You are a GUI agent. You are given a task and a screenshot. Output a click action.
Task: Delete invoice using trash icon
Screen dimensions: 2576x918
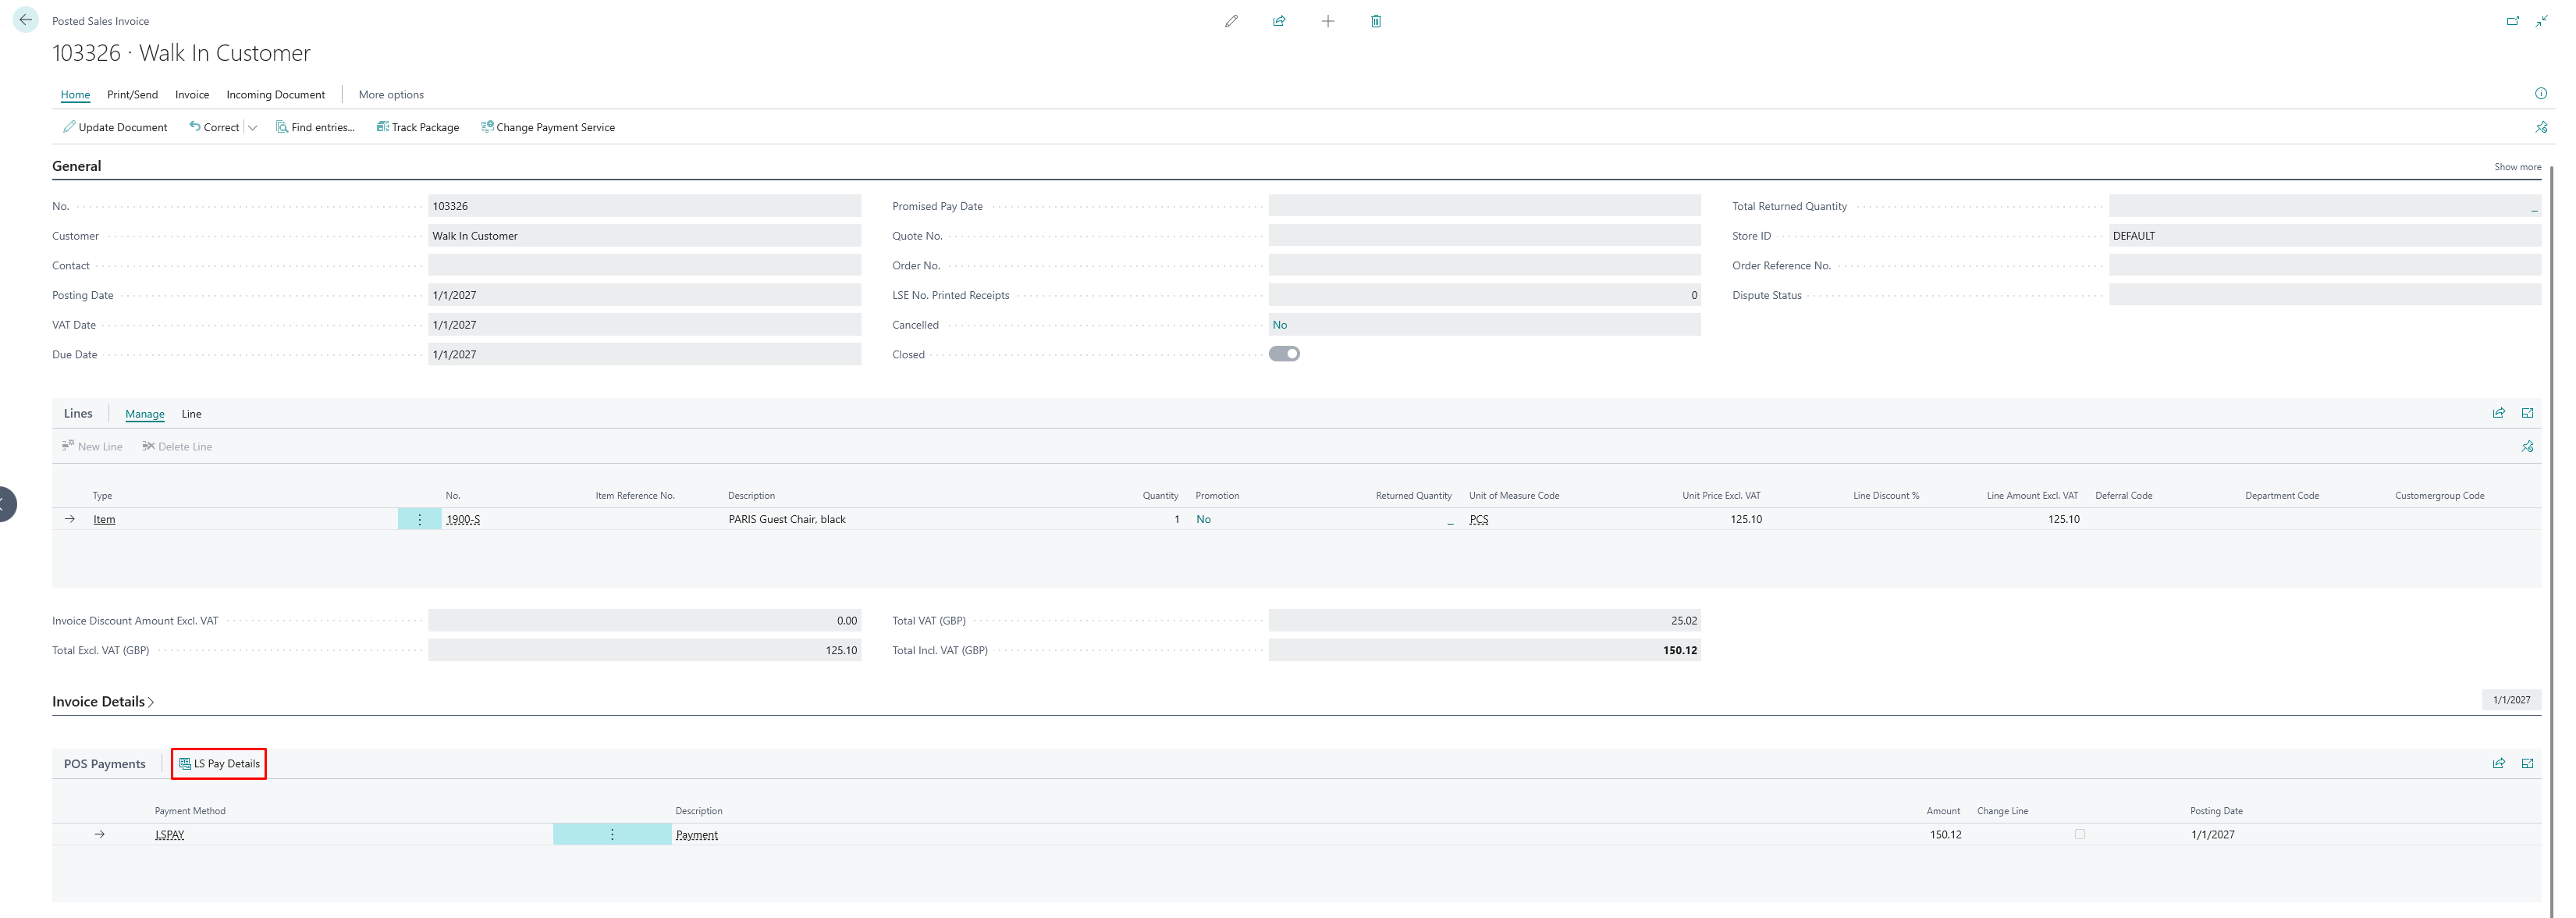click(1375, 21)
